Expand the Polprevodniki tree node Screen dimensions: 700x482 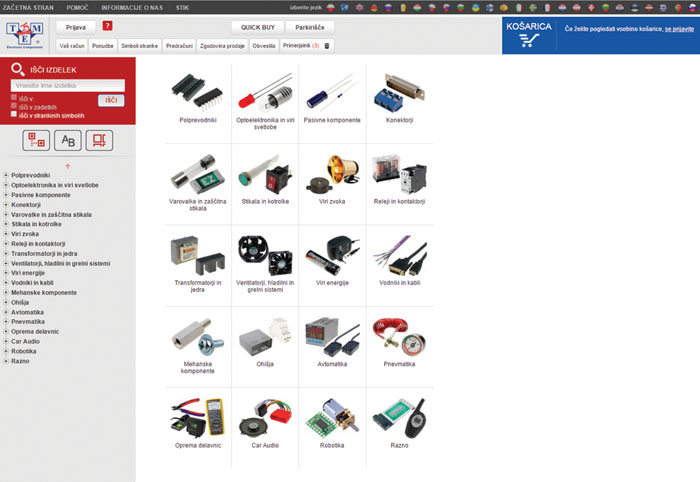point(6,175)
